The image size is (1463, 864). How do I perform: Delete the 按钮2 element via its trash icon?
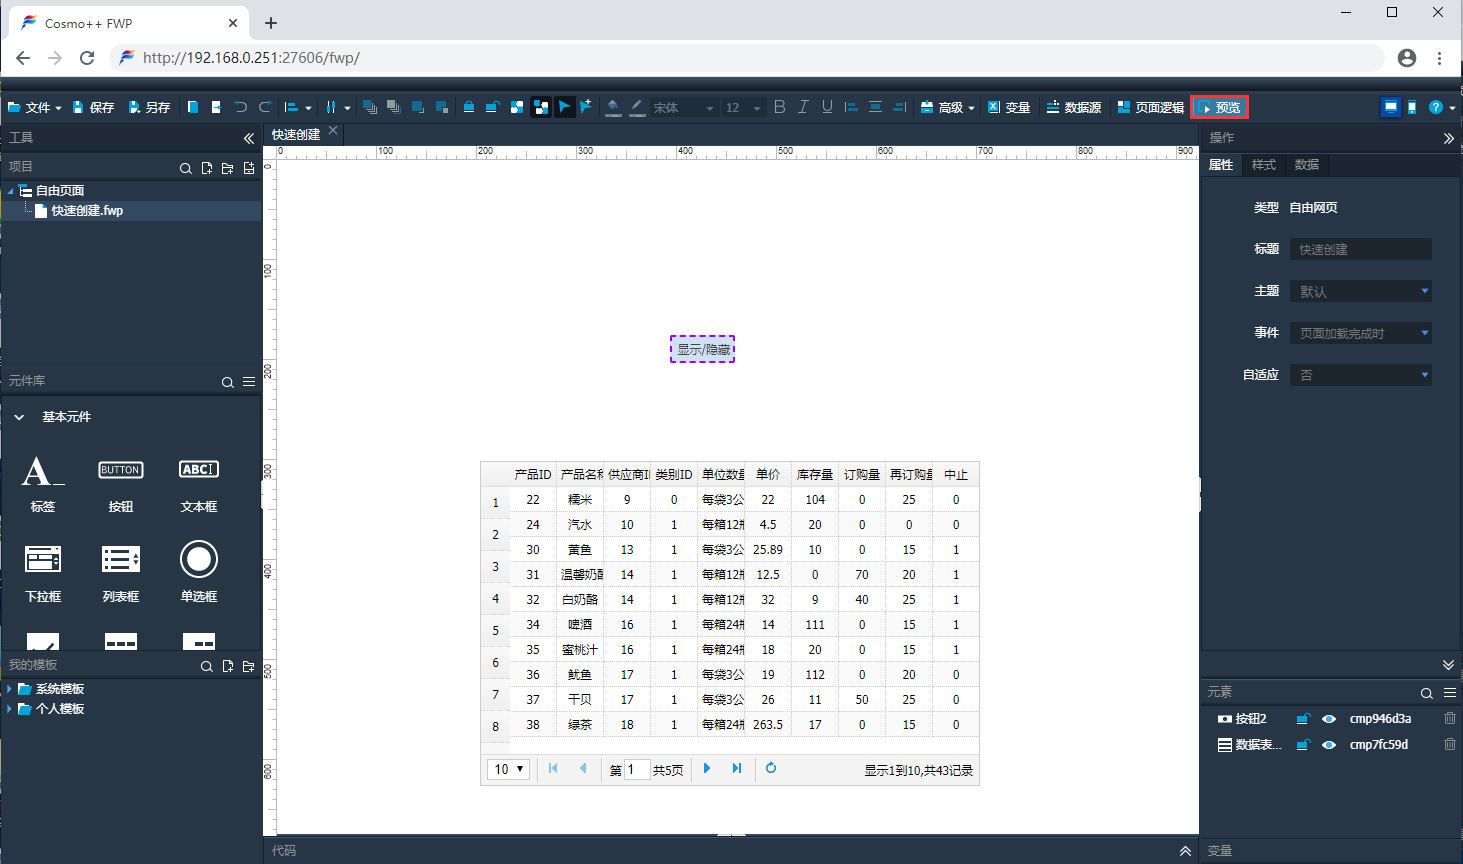point(1449,718)
